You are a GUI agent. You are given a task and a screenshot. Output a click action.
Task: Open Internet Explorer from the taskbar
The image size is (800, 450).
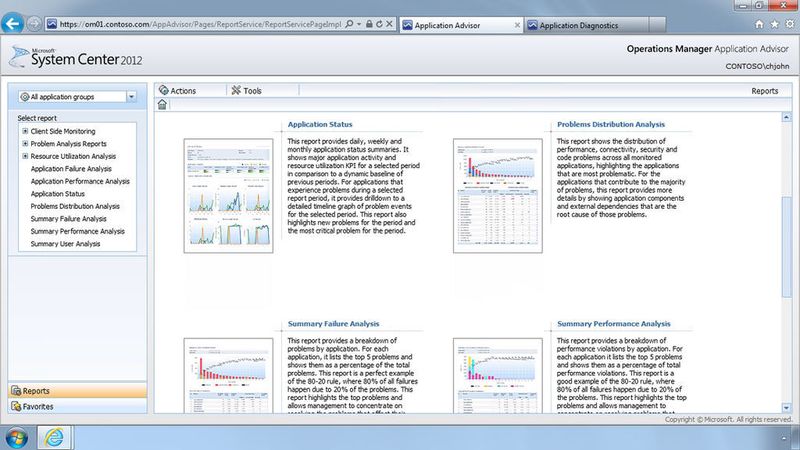[54, 438]
